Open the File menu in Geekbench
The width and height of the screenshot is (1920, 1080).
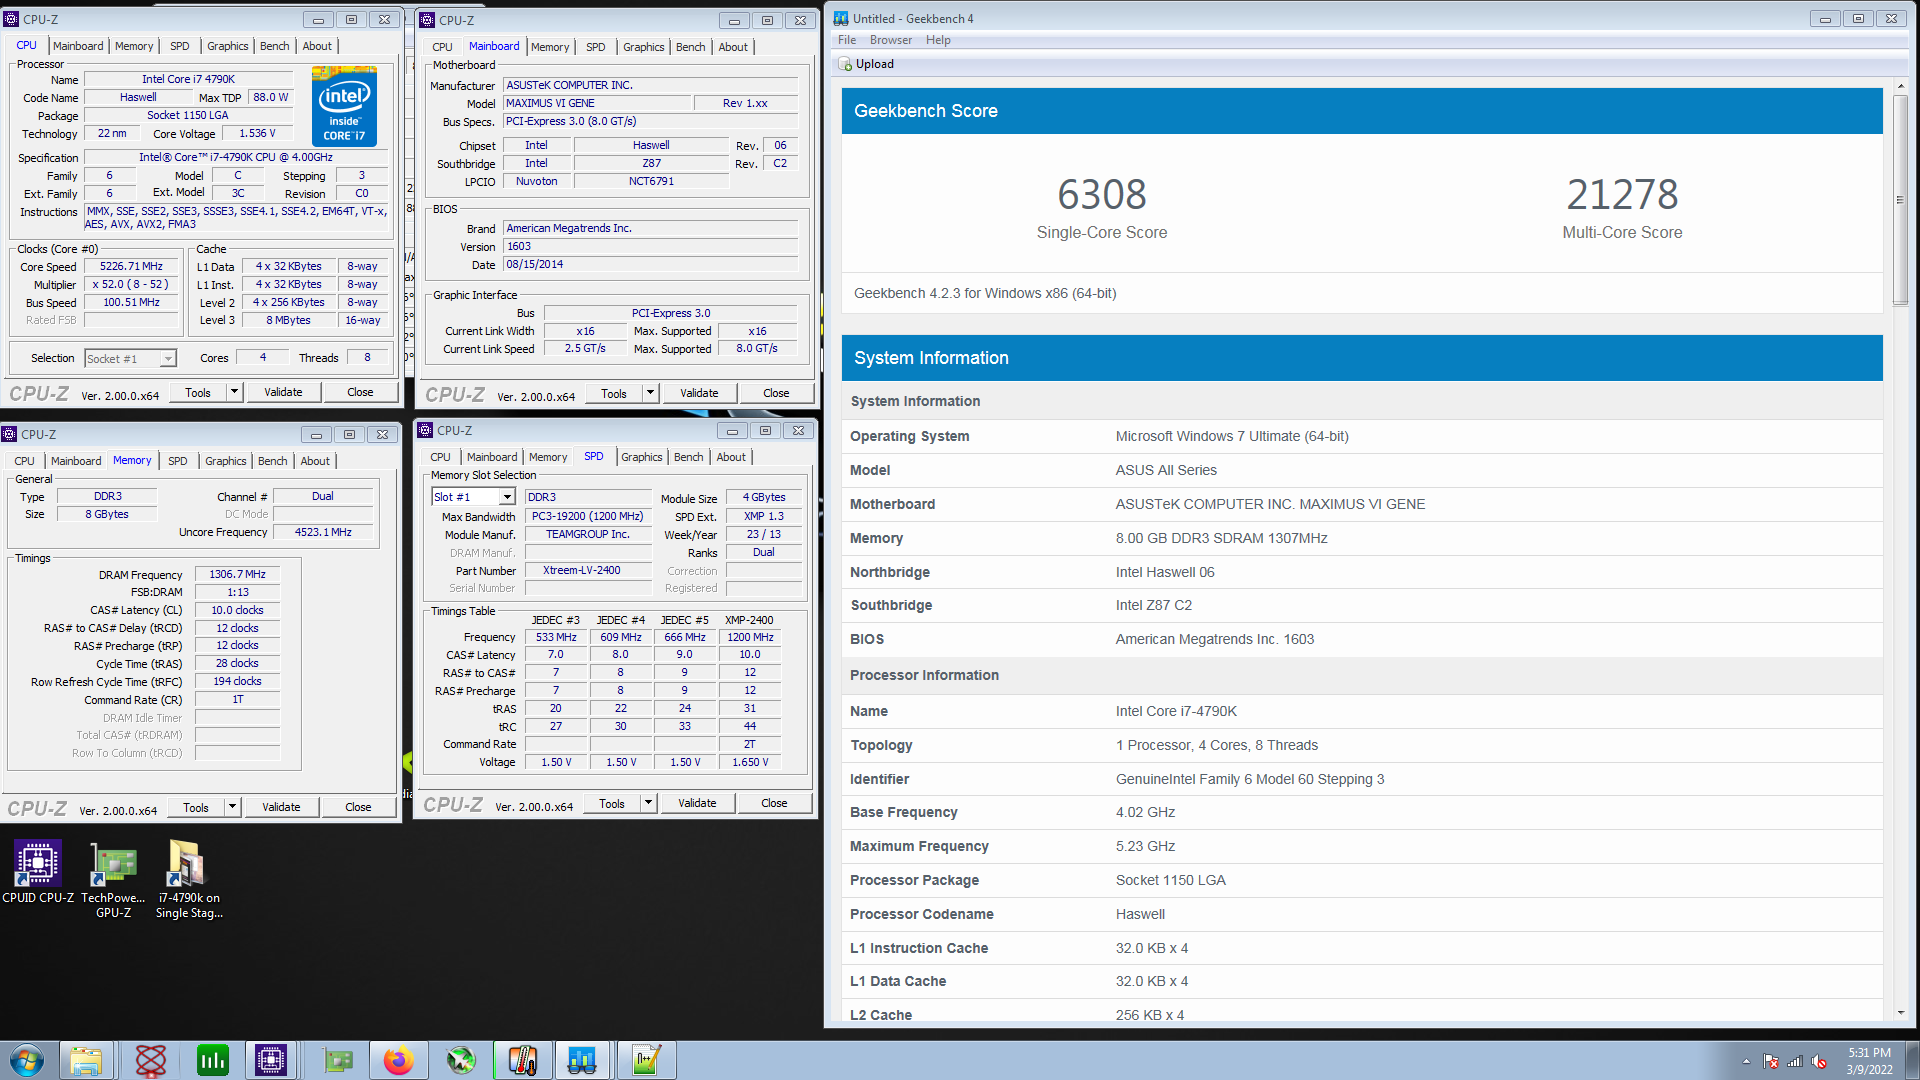pyautogui.click(x=847, y=40)
